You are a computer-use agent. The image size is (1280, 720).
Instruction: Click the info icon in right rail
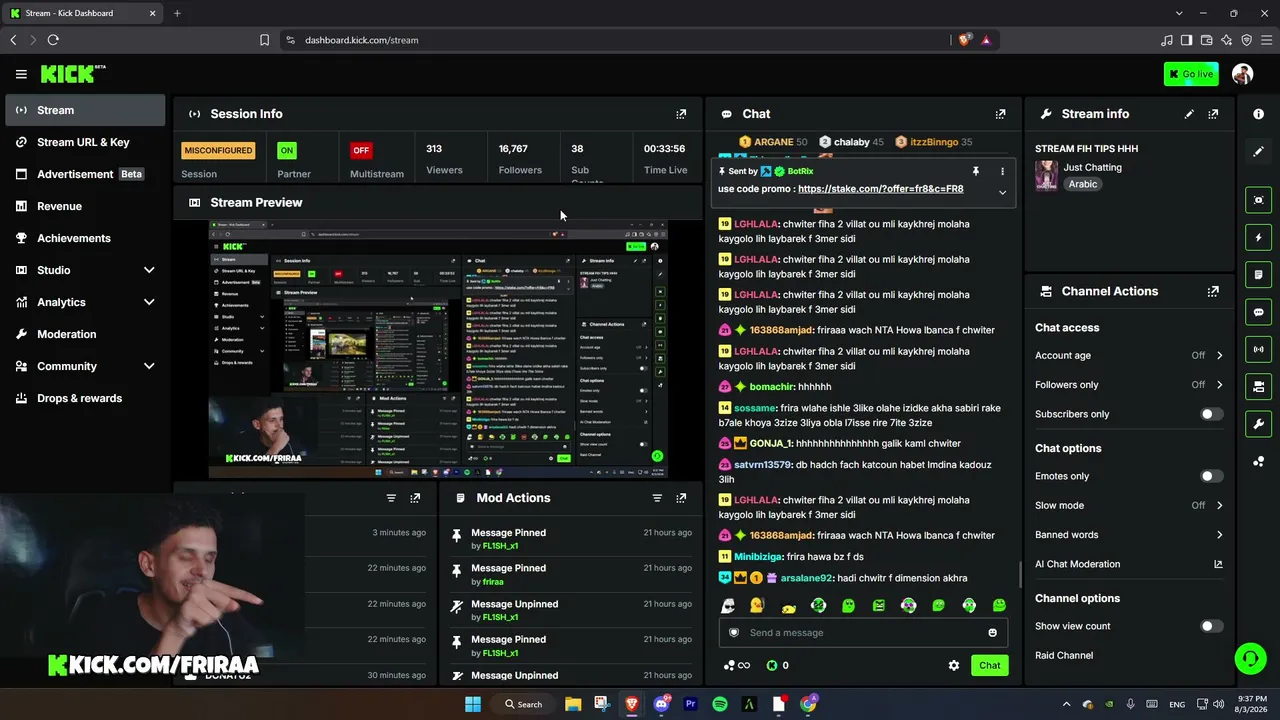click(1258, 114)
